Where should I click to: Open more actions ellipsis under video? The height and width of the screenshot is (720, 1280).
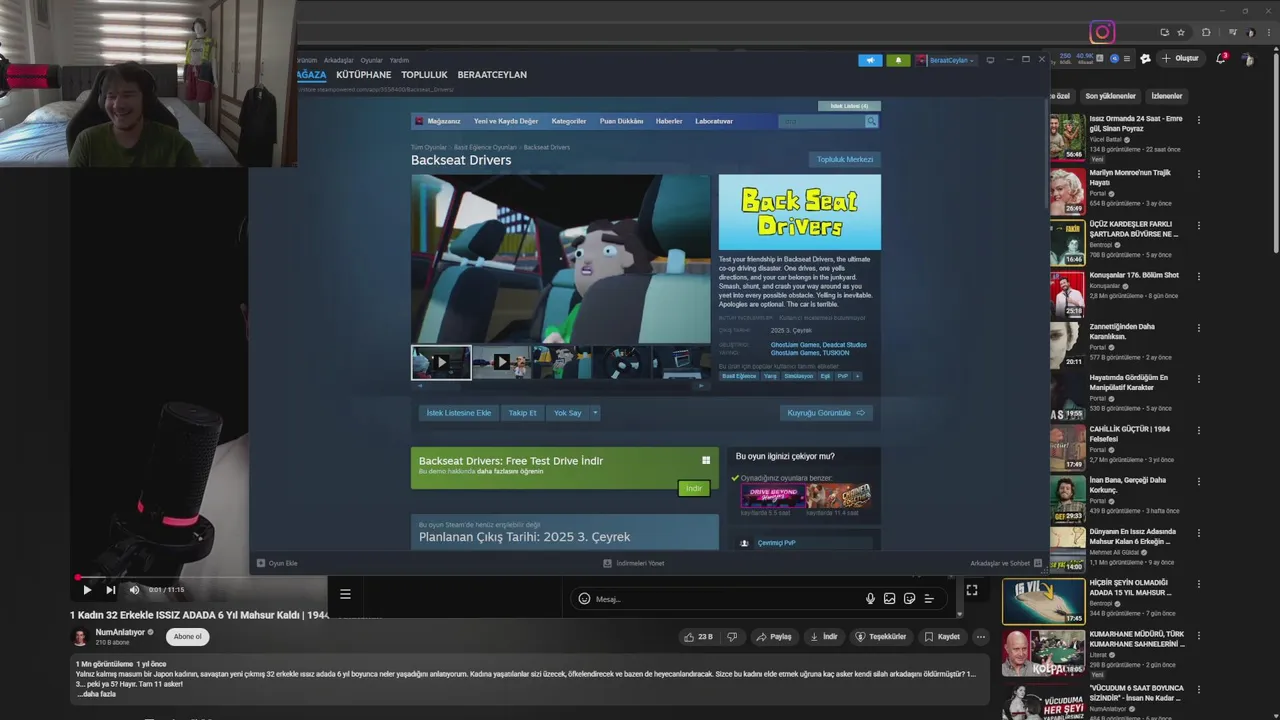981,637
